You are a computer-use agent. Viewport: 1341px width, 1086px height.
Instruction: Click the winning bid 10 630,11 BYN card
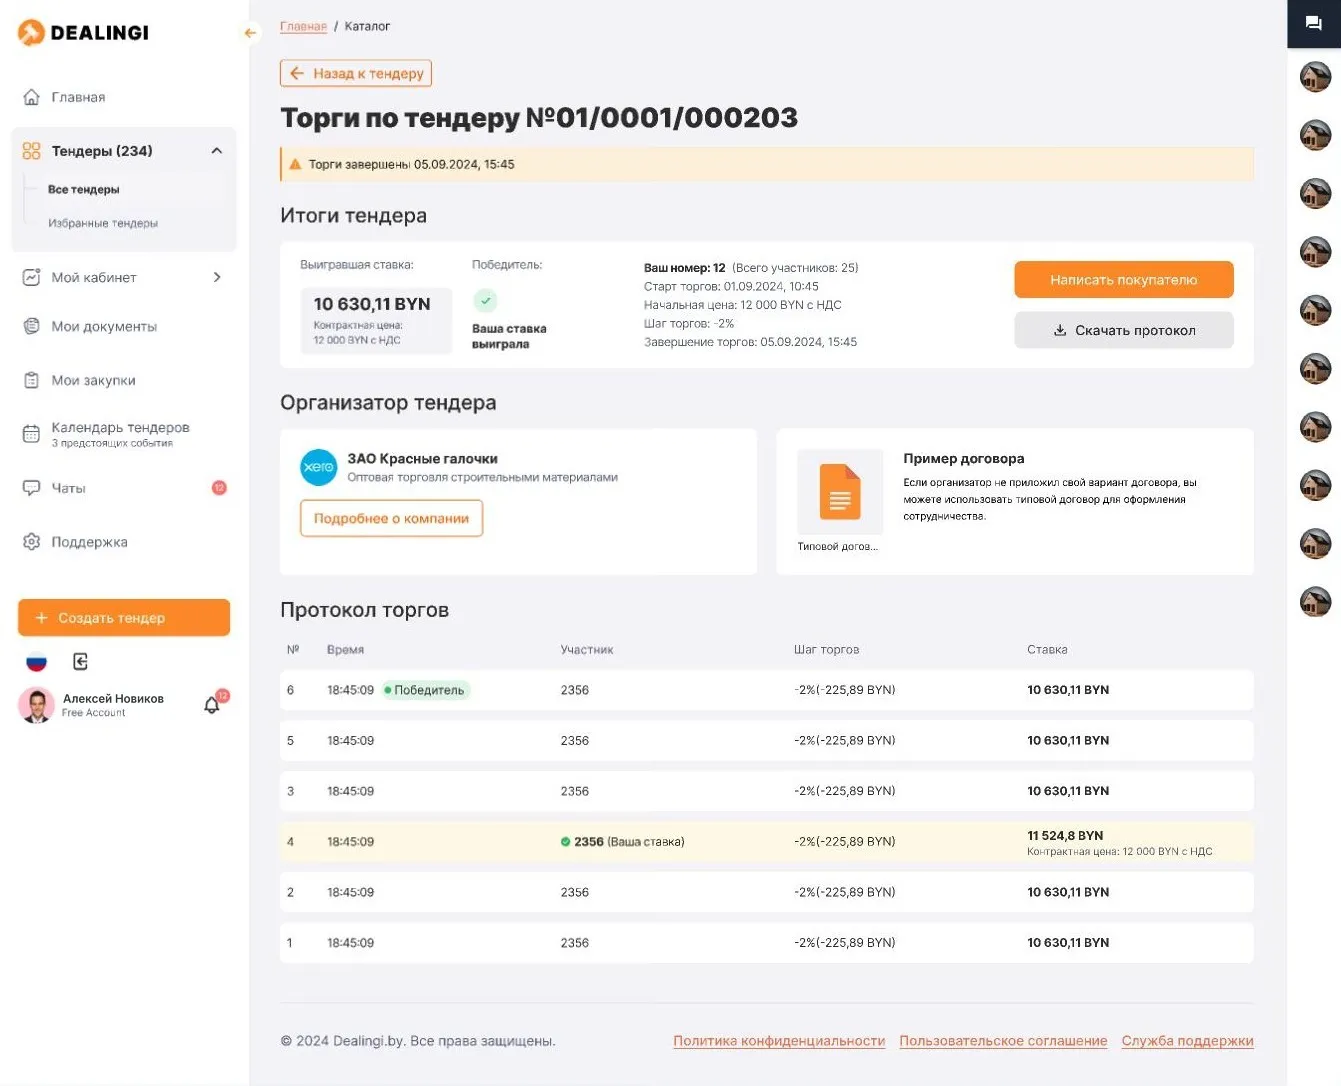coord(377,320)
